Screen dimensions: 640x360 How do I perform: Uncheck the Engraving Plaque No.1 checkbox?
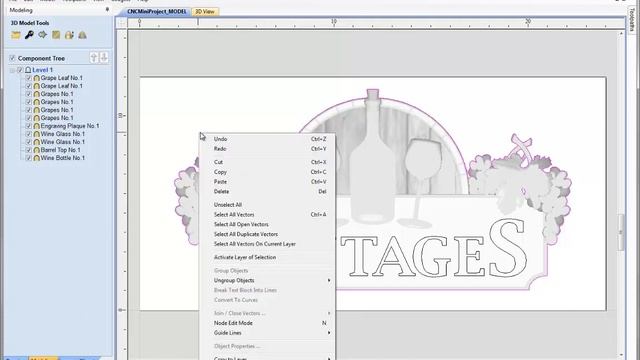click(x=29, y=126)
